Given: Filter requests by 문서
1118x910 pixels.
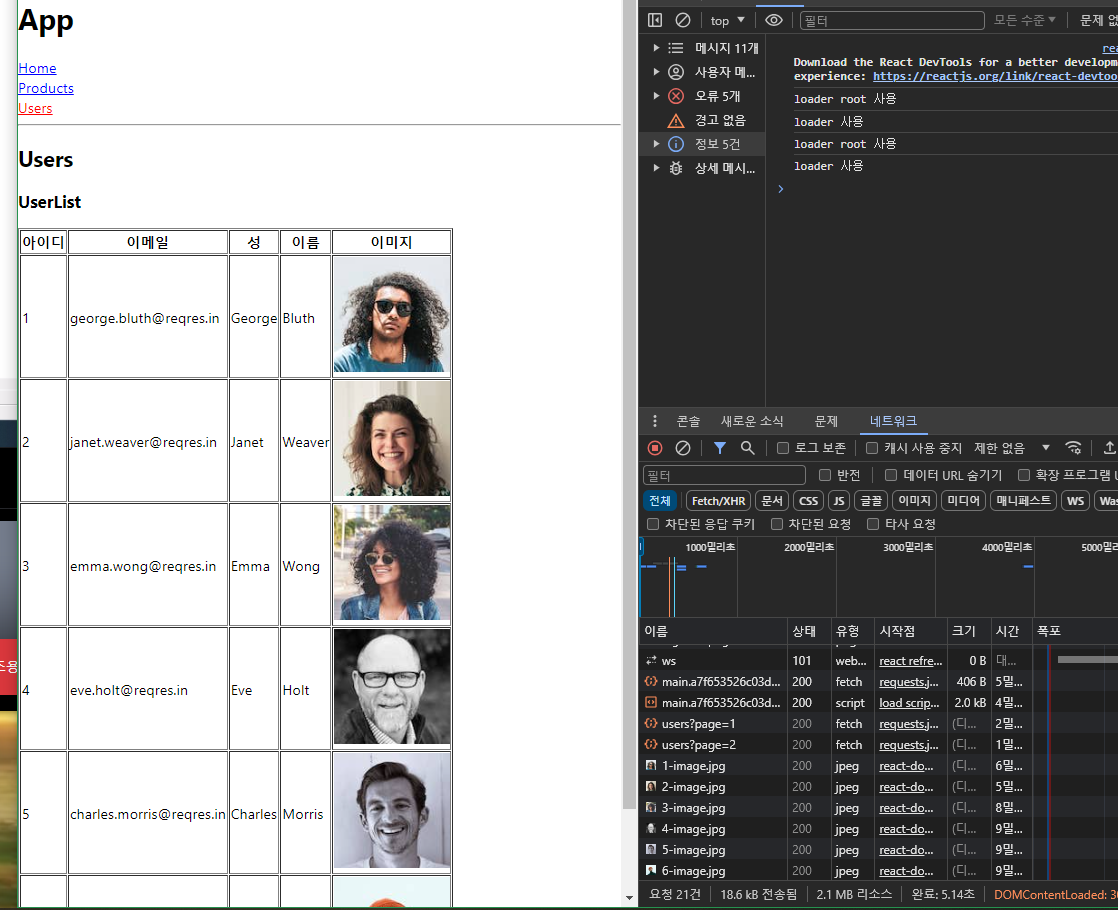Looking at the screenshot, I should [x=771, y=501].
